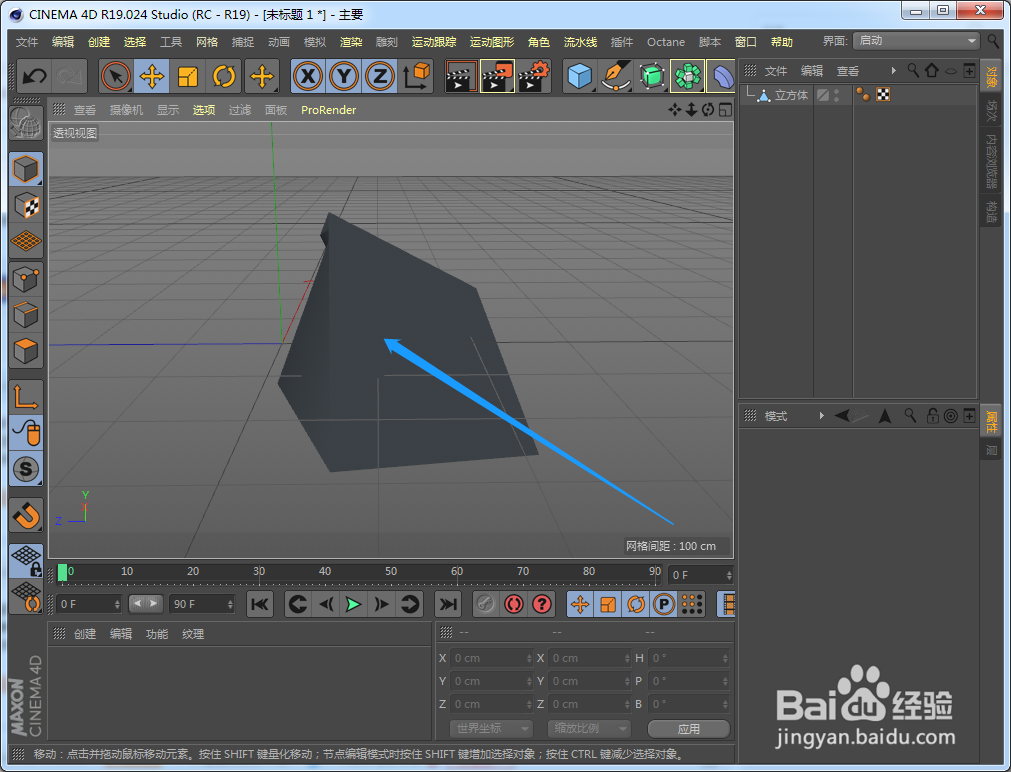This screenshot has height=772, width=1011.
Task: Switch the coordinate system icon
Action: point(417,77)
